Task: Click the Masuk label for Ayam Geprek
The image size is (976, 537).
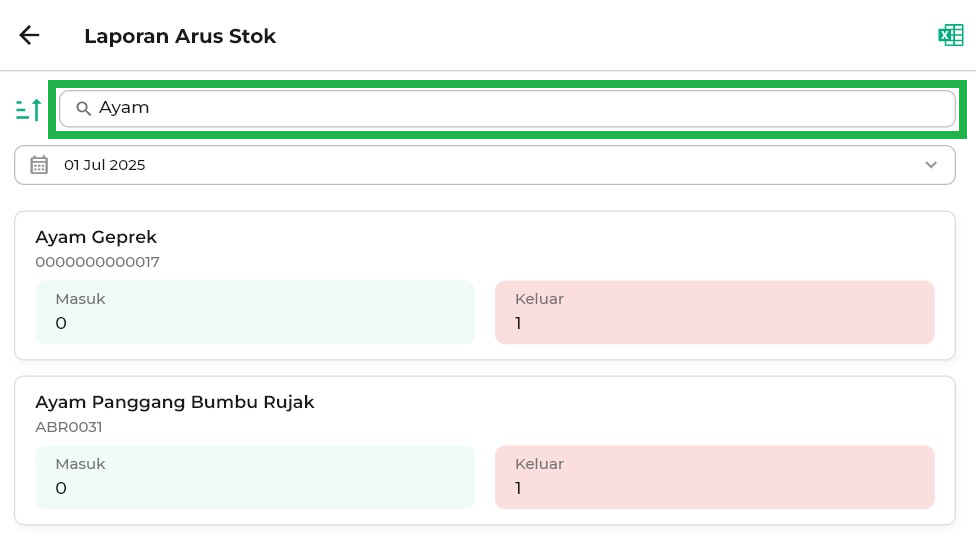Action: (x=80, y=298)
